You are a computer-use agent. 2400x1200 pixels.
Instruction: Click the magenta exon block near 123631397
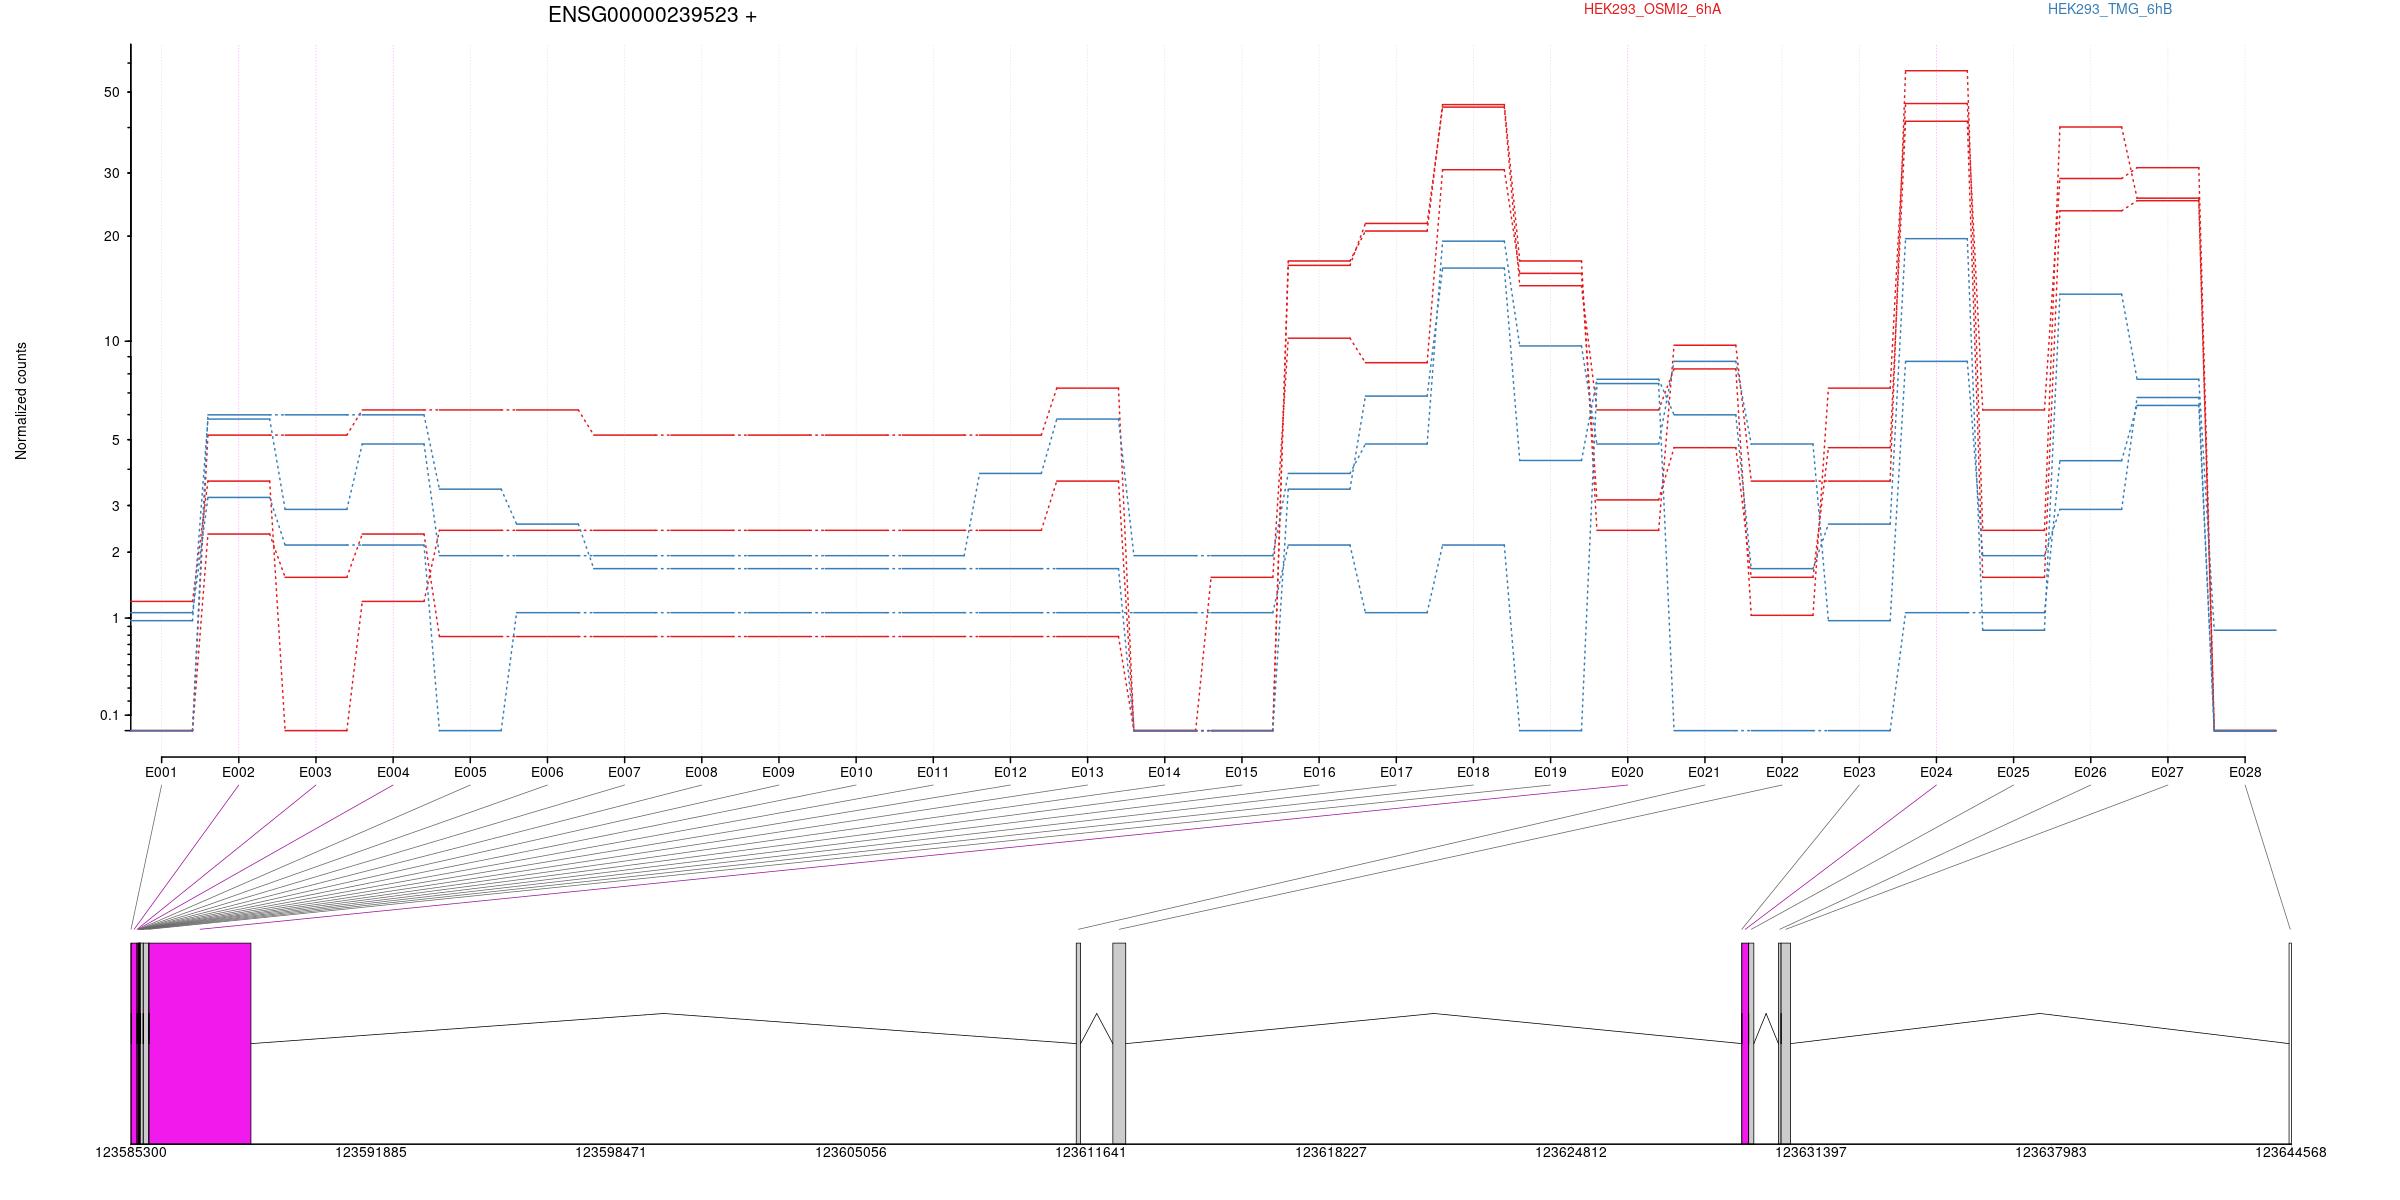pyautogui.click(x=1745, y=1043)
